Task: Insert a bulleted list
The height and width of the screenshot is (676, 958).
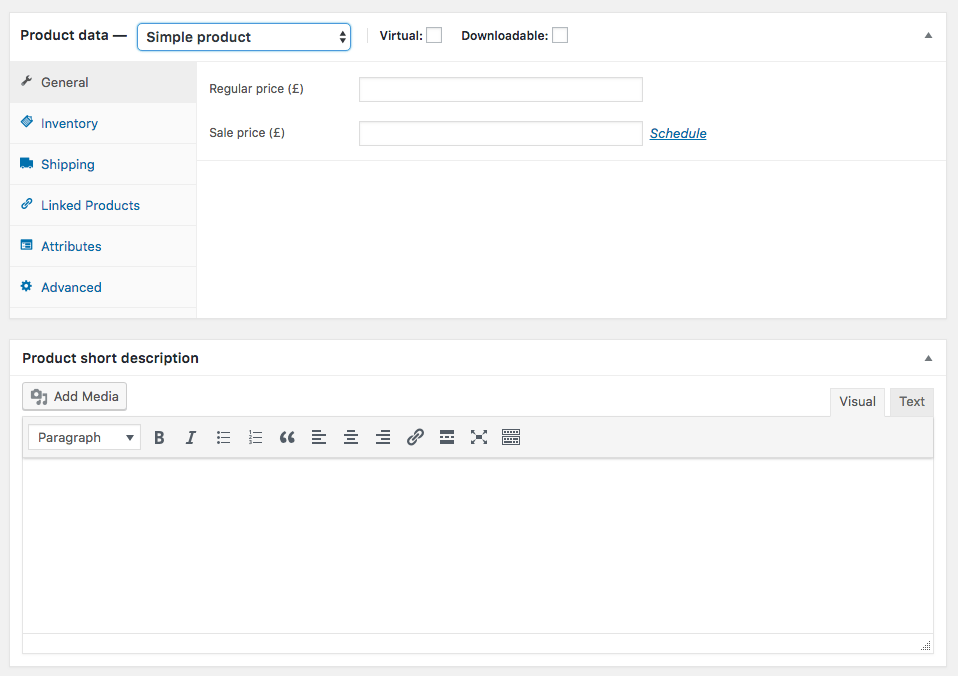Action: (x=223, y=437)
